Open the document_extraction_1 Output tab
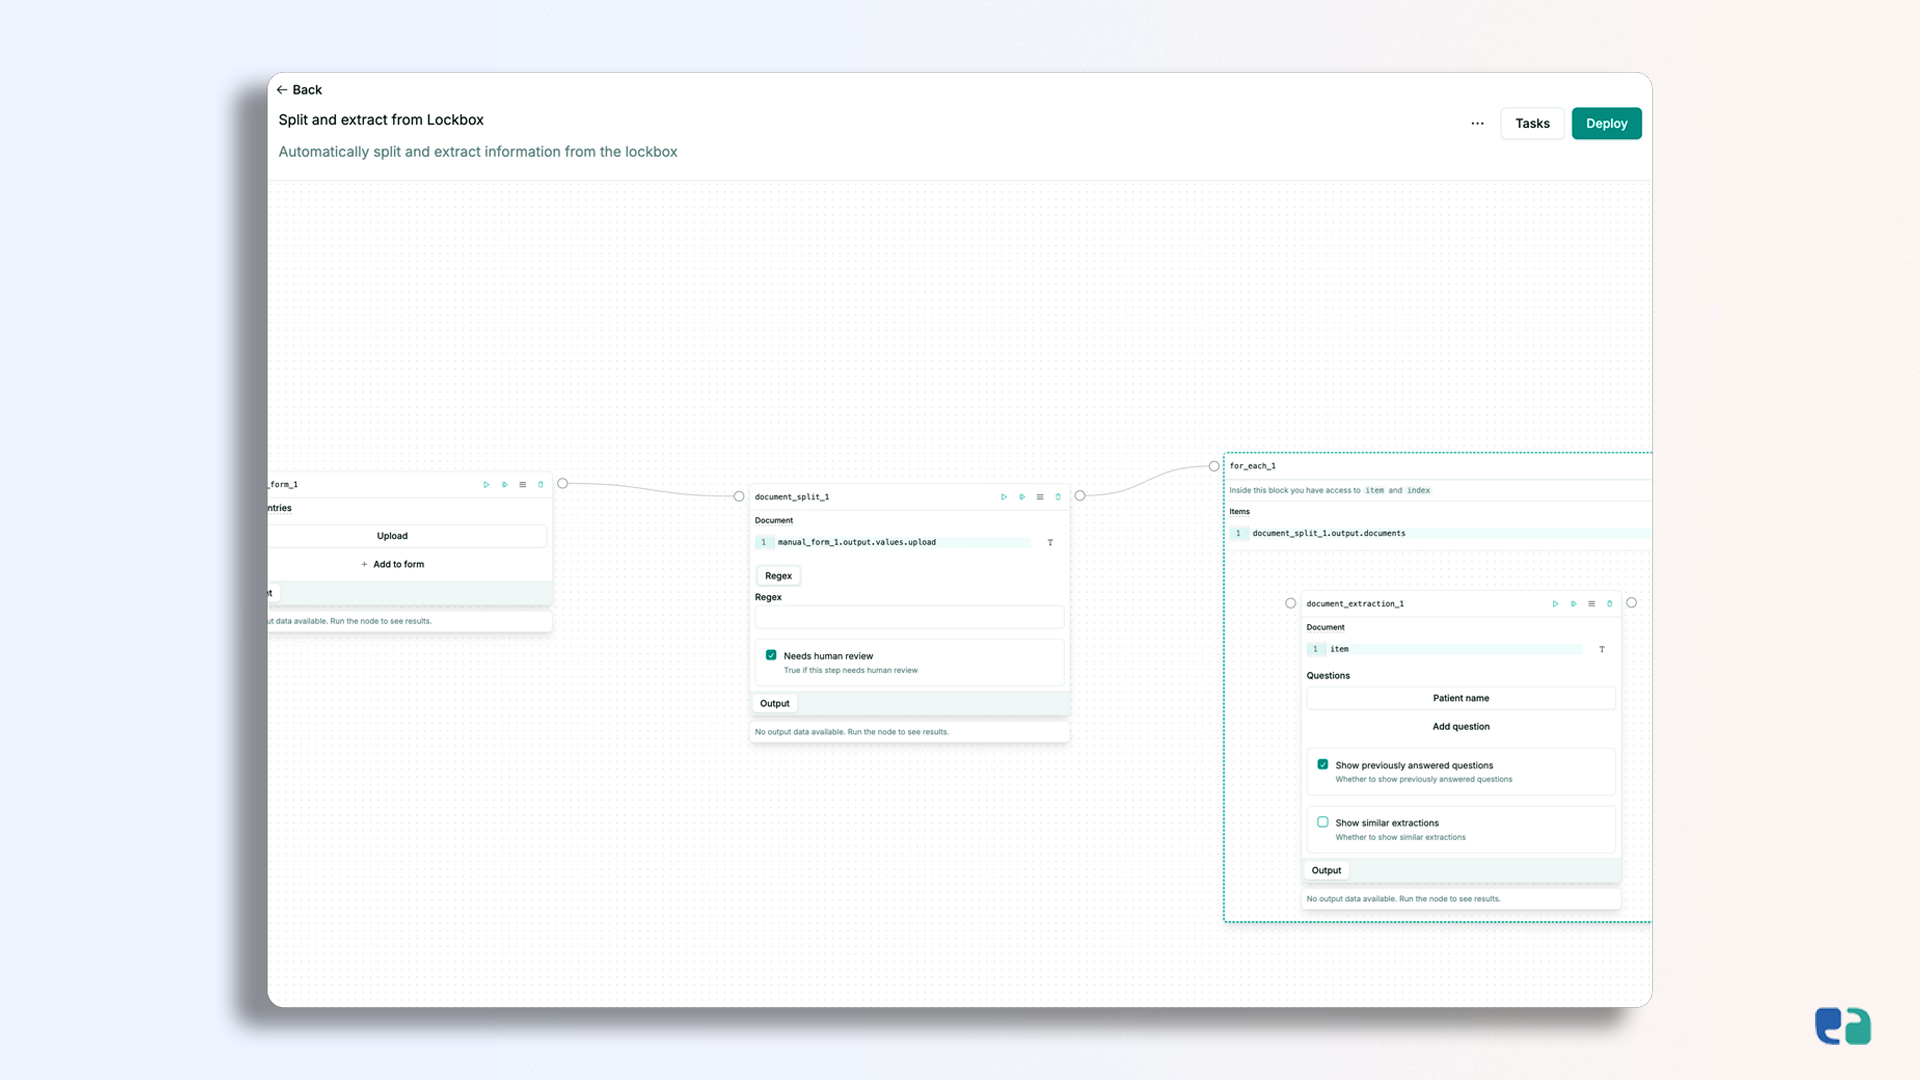Screen dimensions: 1920x1080 point(1327,871)
